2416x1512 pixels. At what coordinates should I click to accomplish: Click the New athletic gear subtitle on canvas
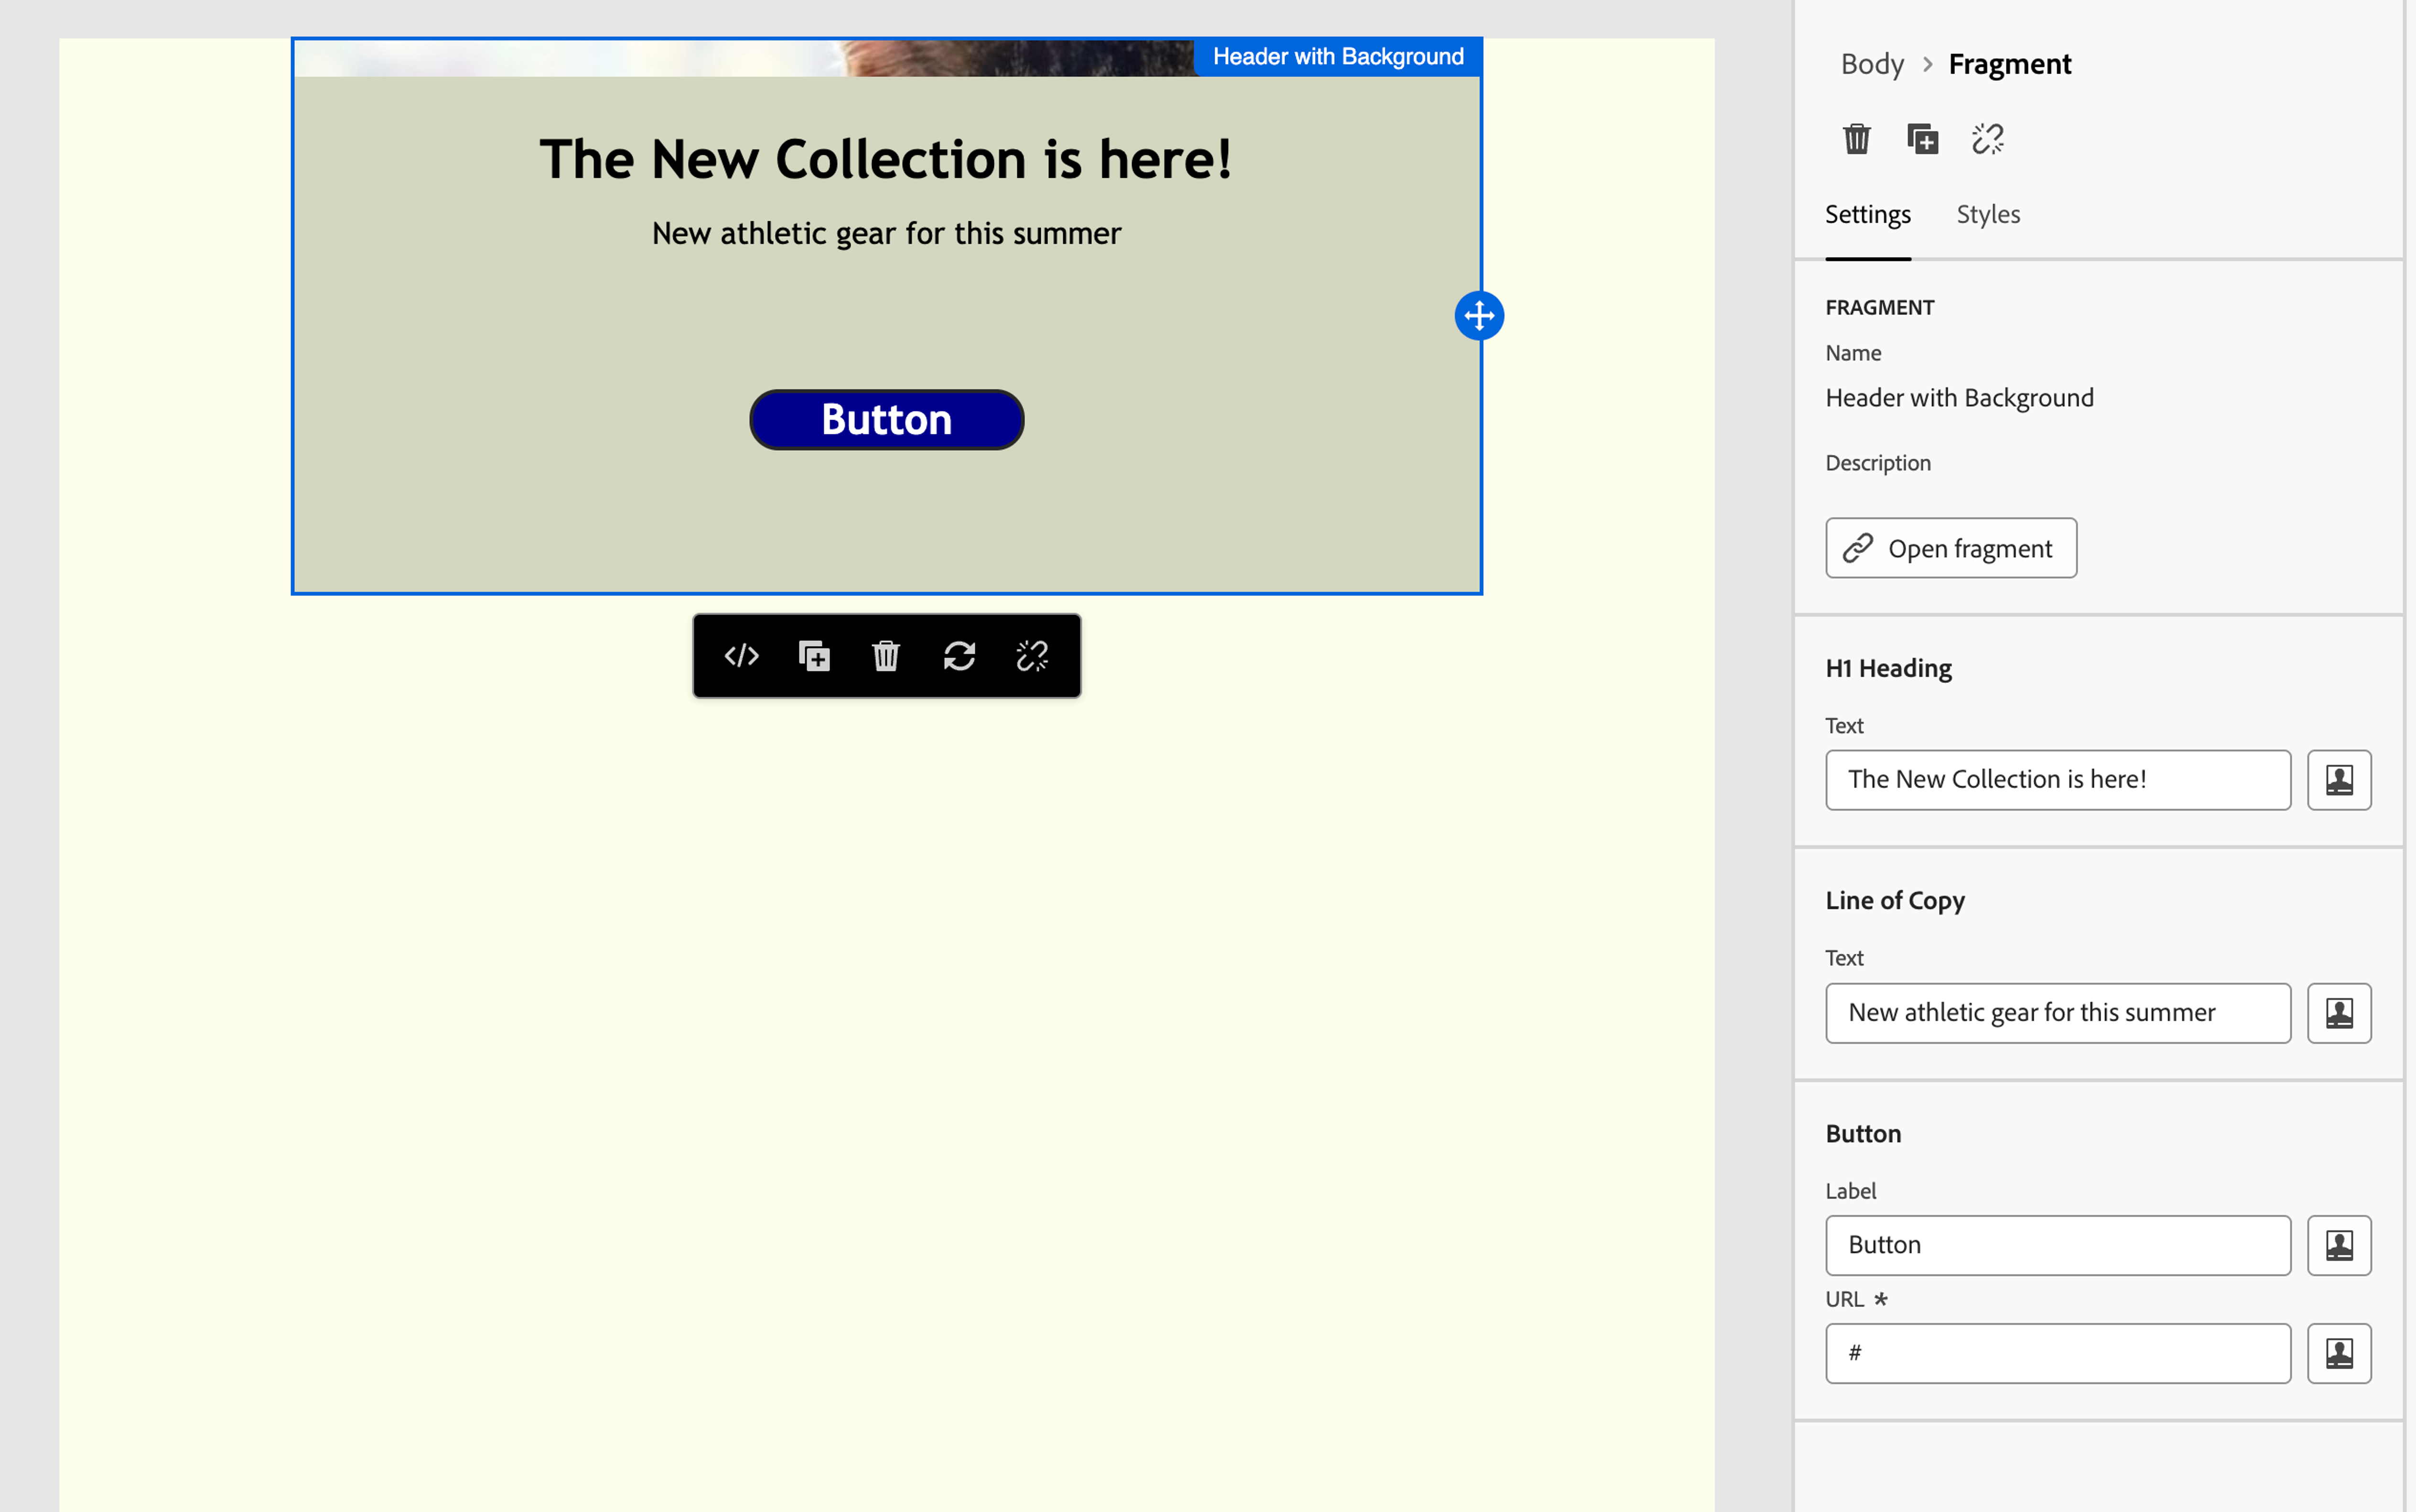(x=886, y=234)
